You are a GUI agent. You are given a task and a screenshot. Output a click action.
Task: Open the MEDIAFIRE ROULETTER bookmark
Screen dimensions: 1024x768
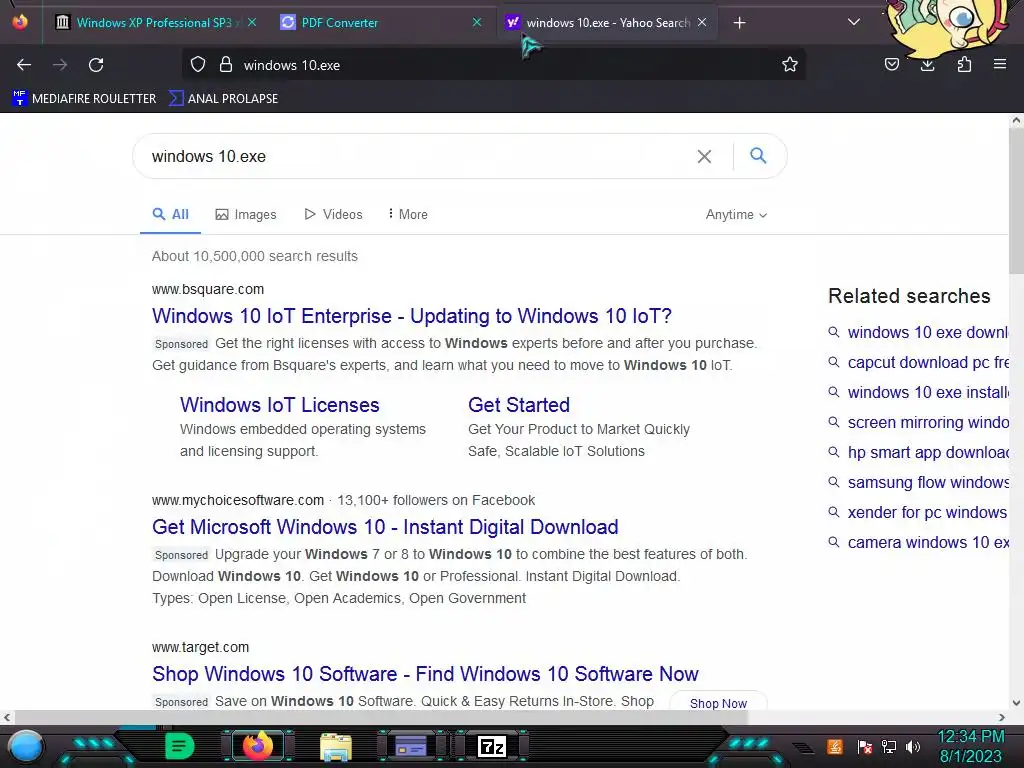point(84,99)
